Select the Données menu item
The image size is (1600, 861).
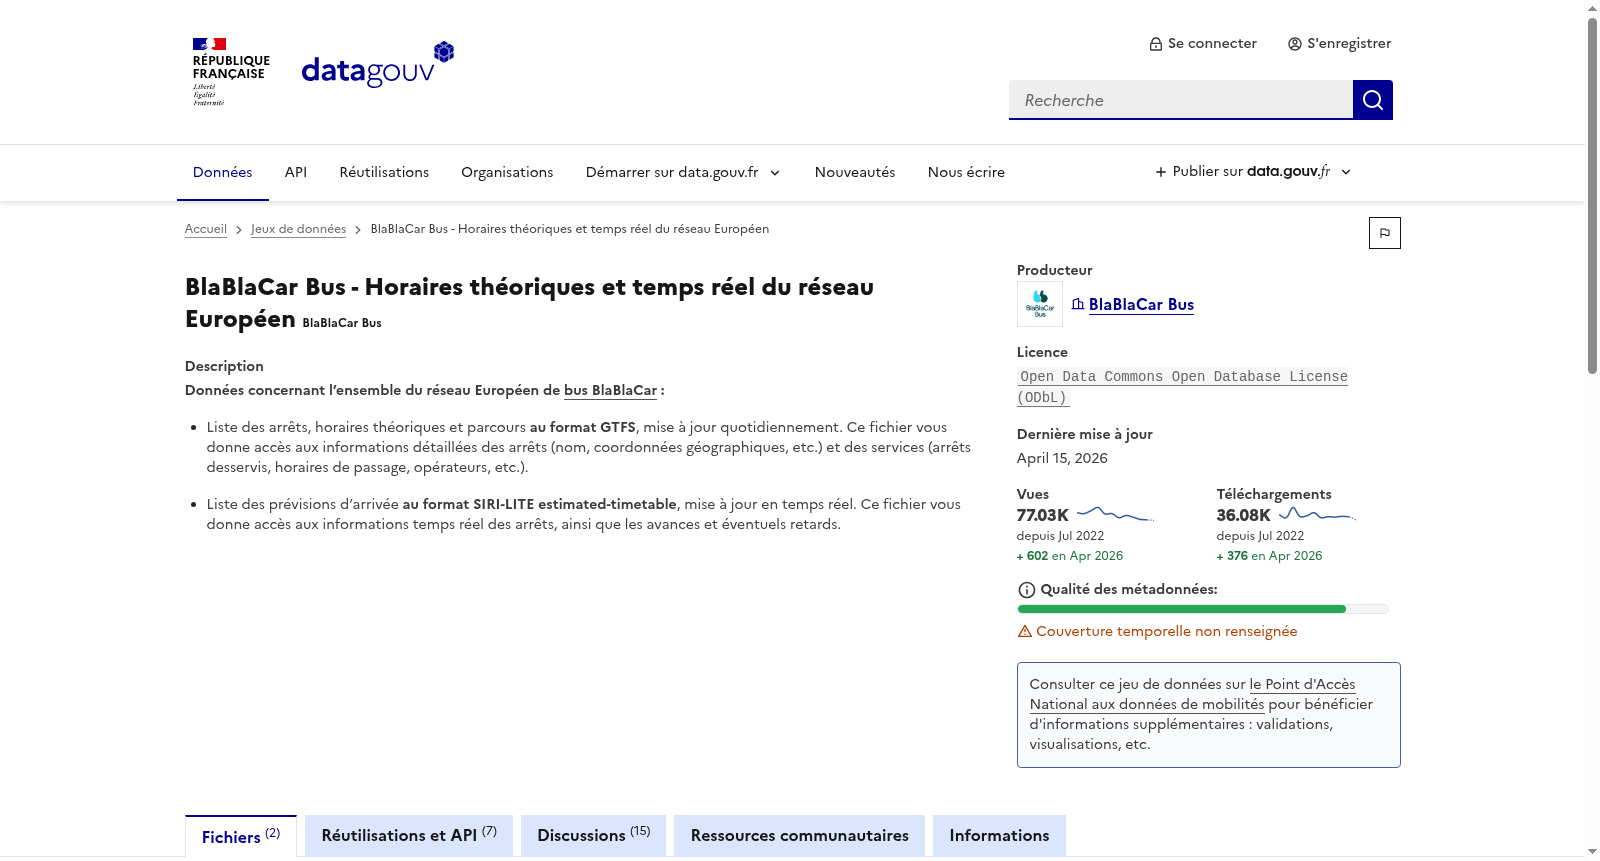click(x=223, y=172)
